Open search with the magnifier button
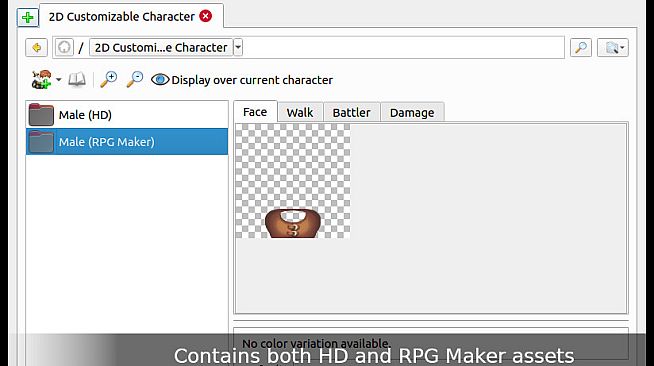Image resolution: width=654 pixels, height=366 pixels. [581, 48]
